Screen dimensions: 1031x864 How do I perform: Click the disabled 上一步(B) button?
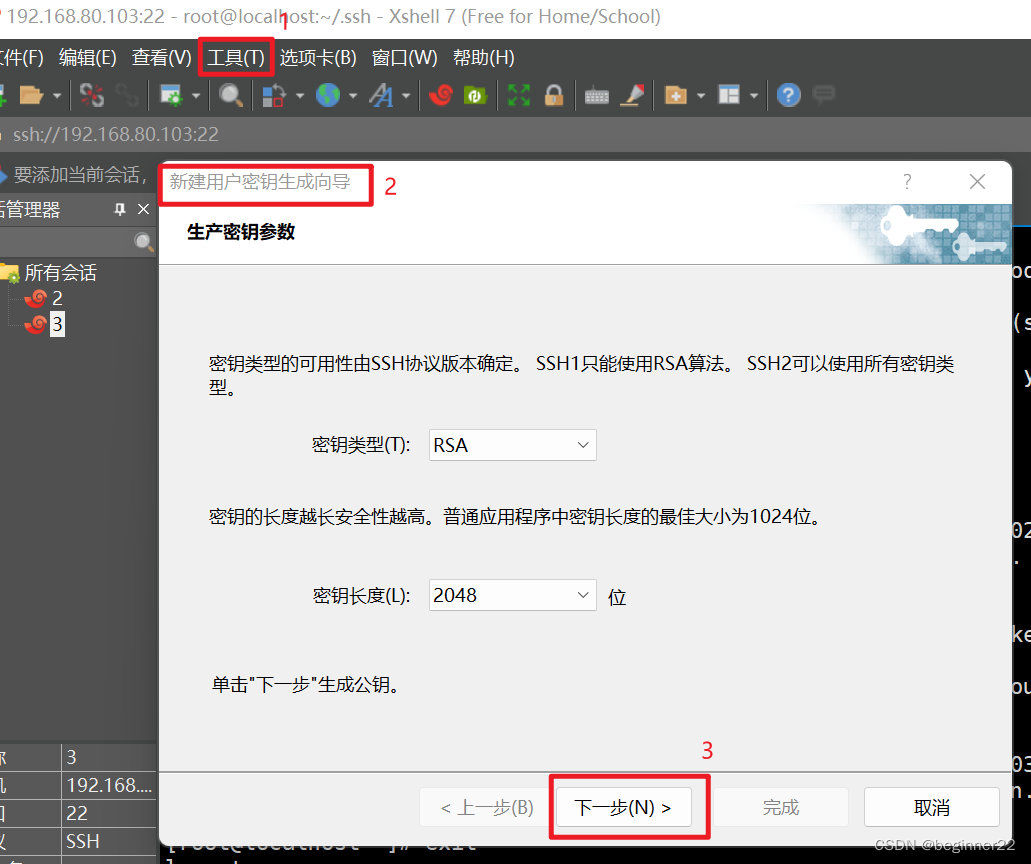pos(487,807)
